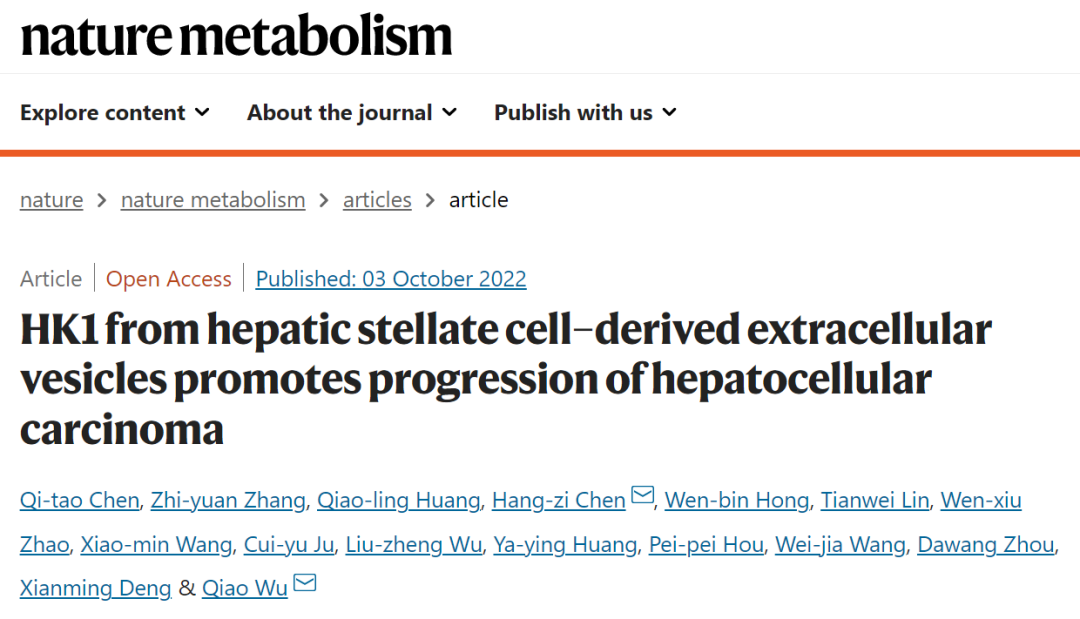Click the envelope icon next to Hang-zi Chen
1080x619 pixels.
coord(642,494)
